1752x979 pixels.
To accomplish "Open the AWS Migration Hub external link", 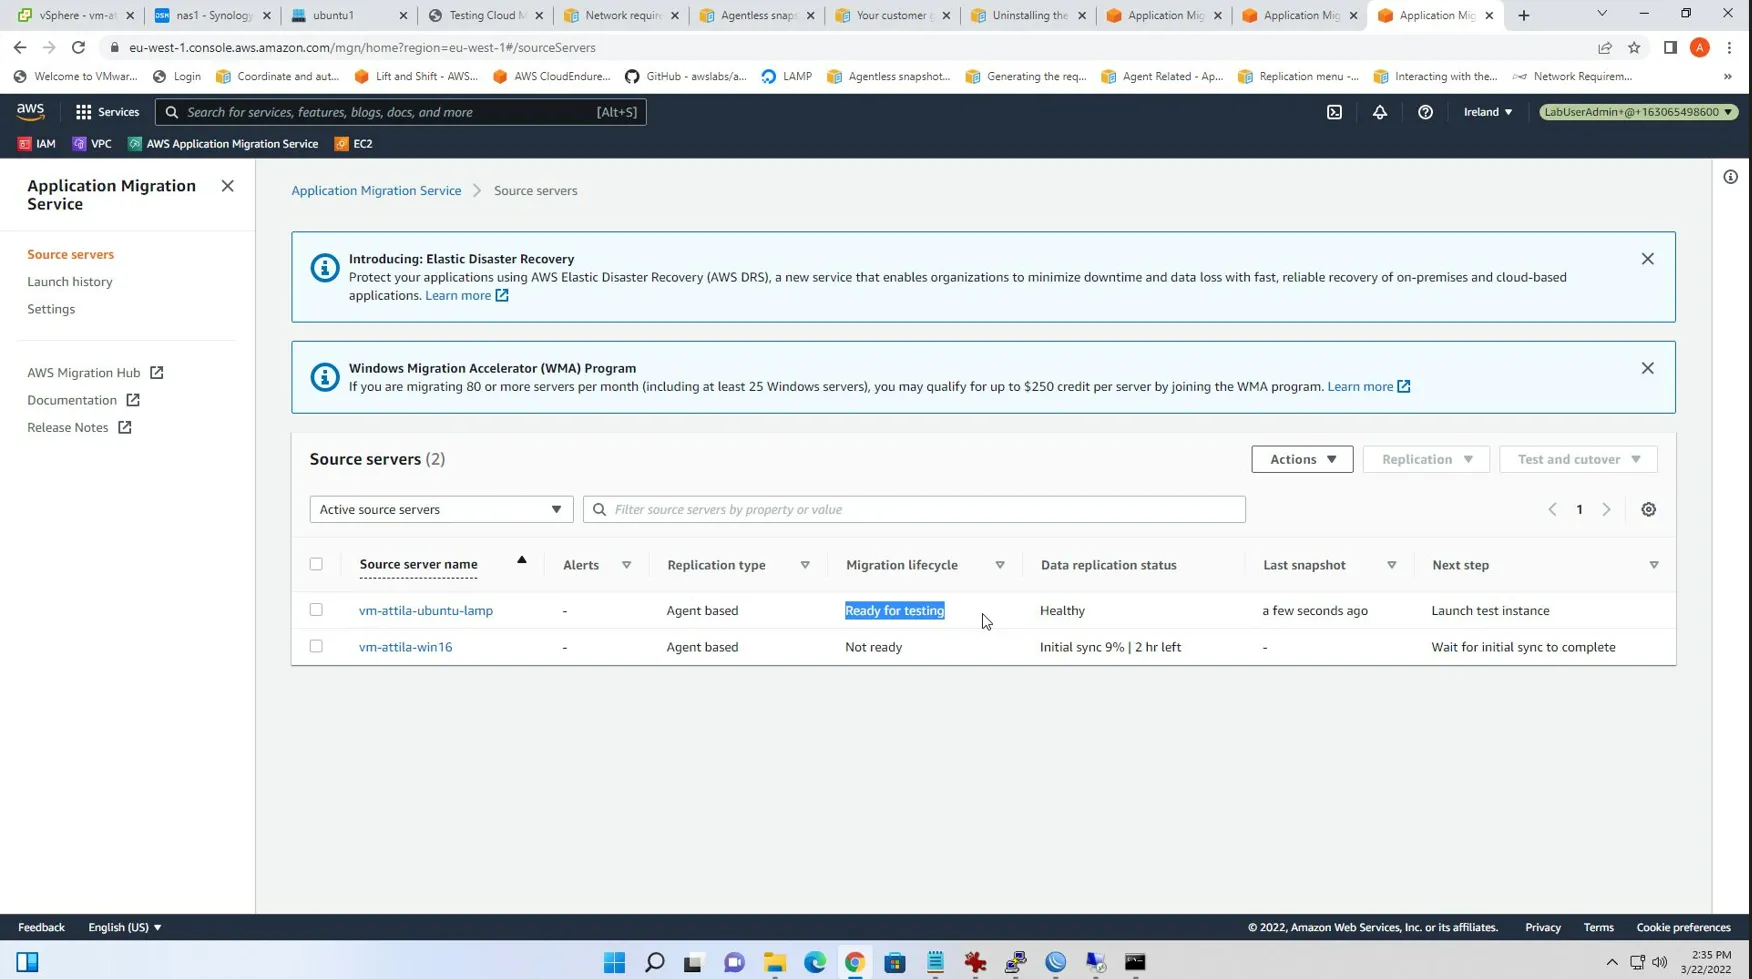I will pos(95,373).
